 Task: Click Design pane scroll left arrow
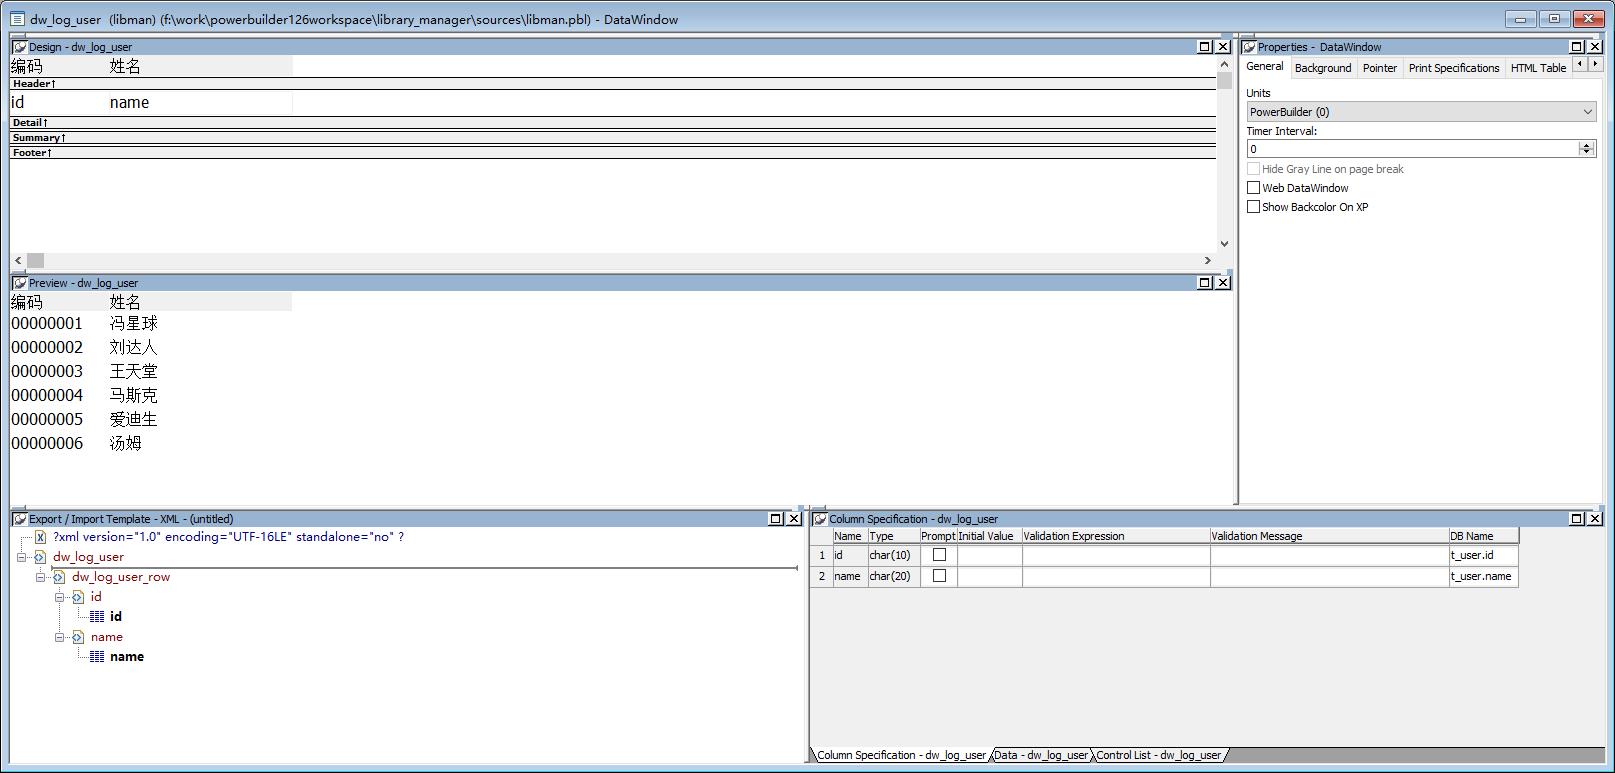click(18, 260)
